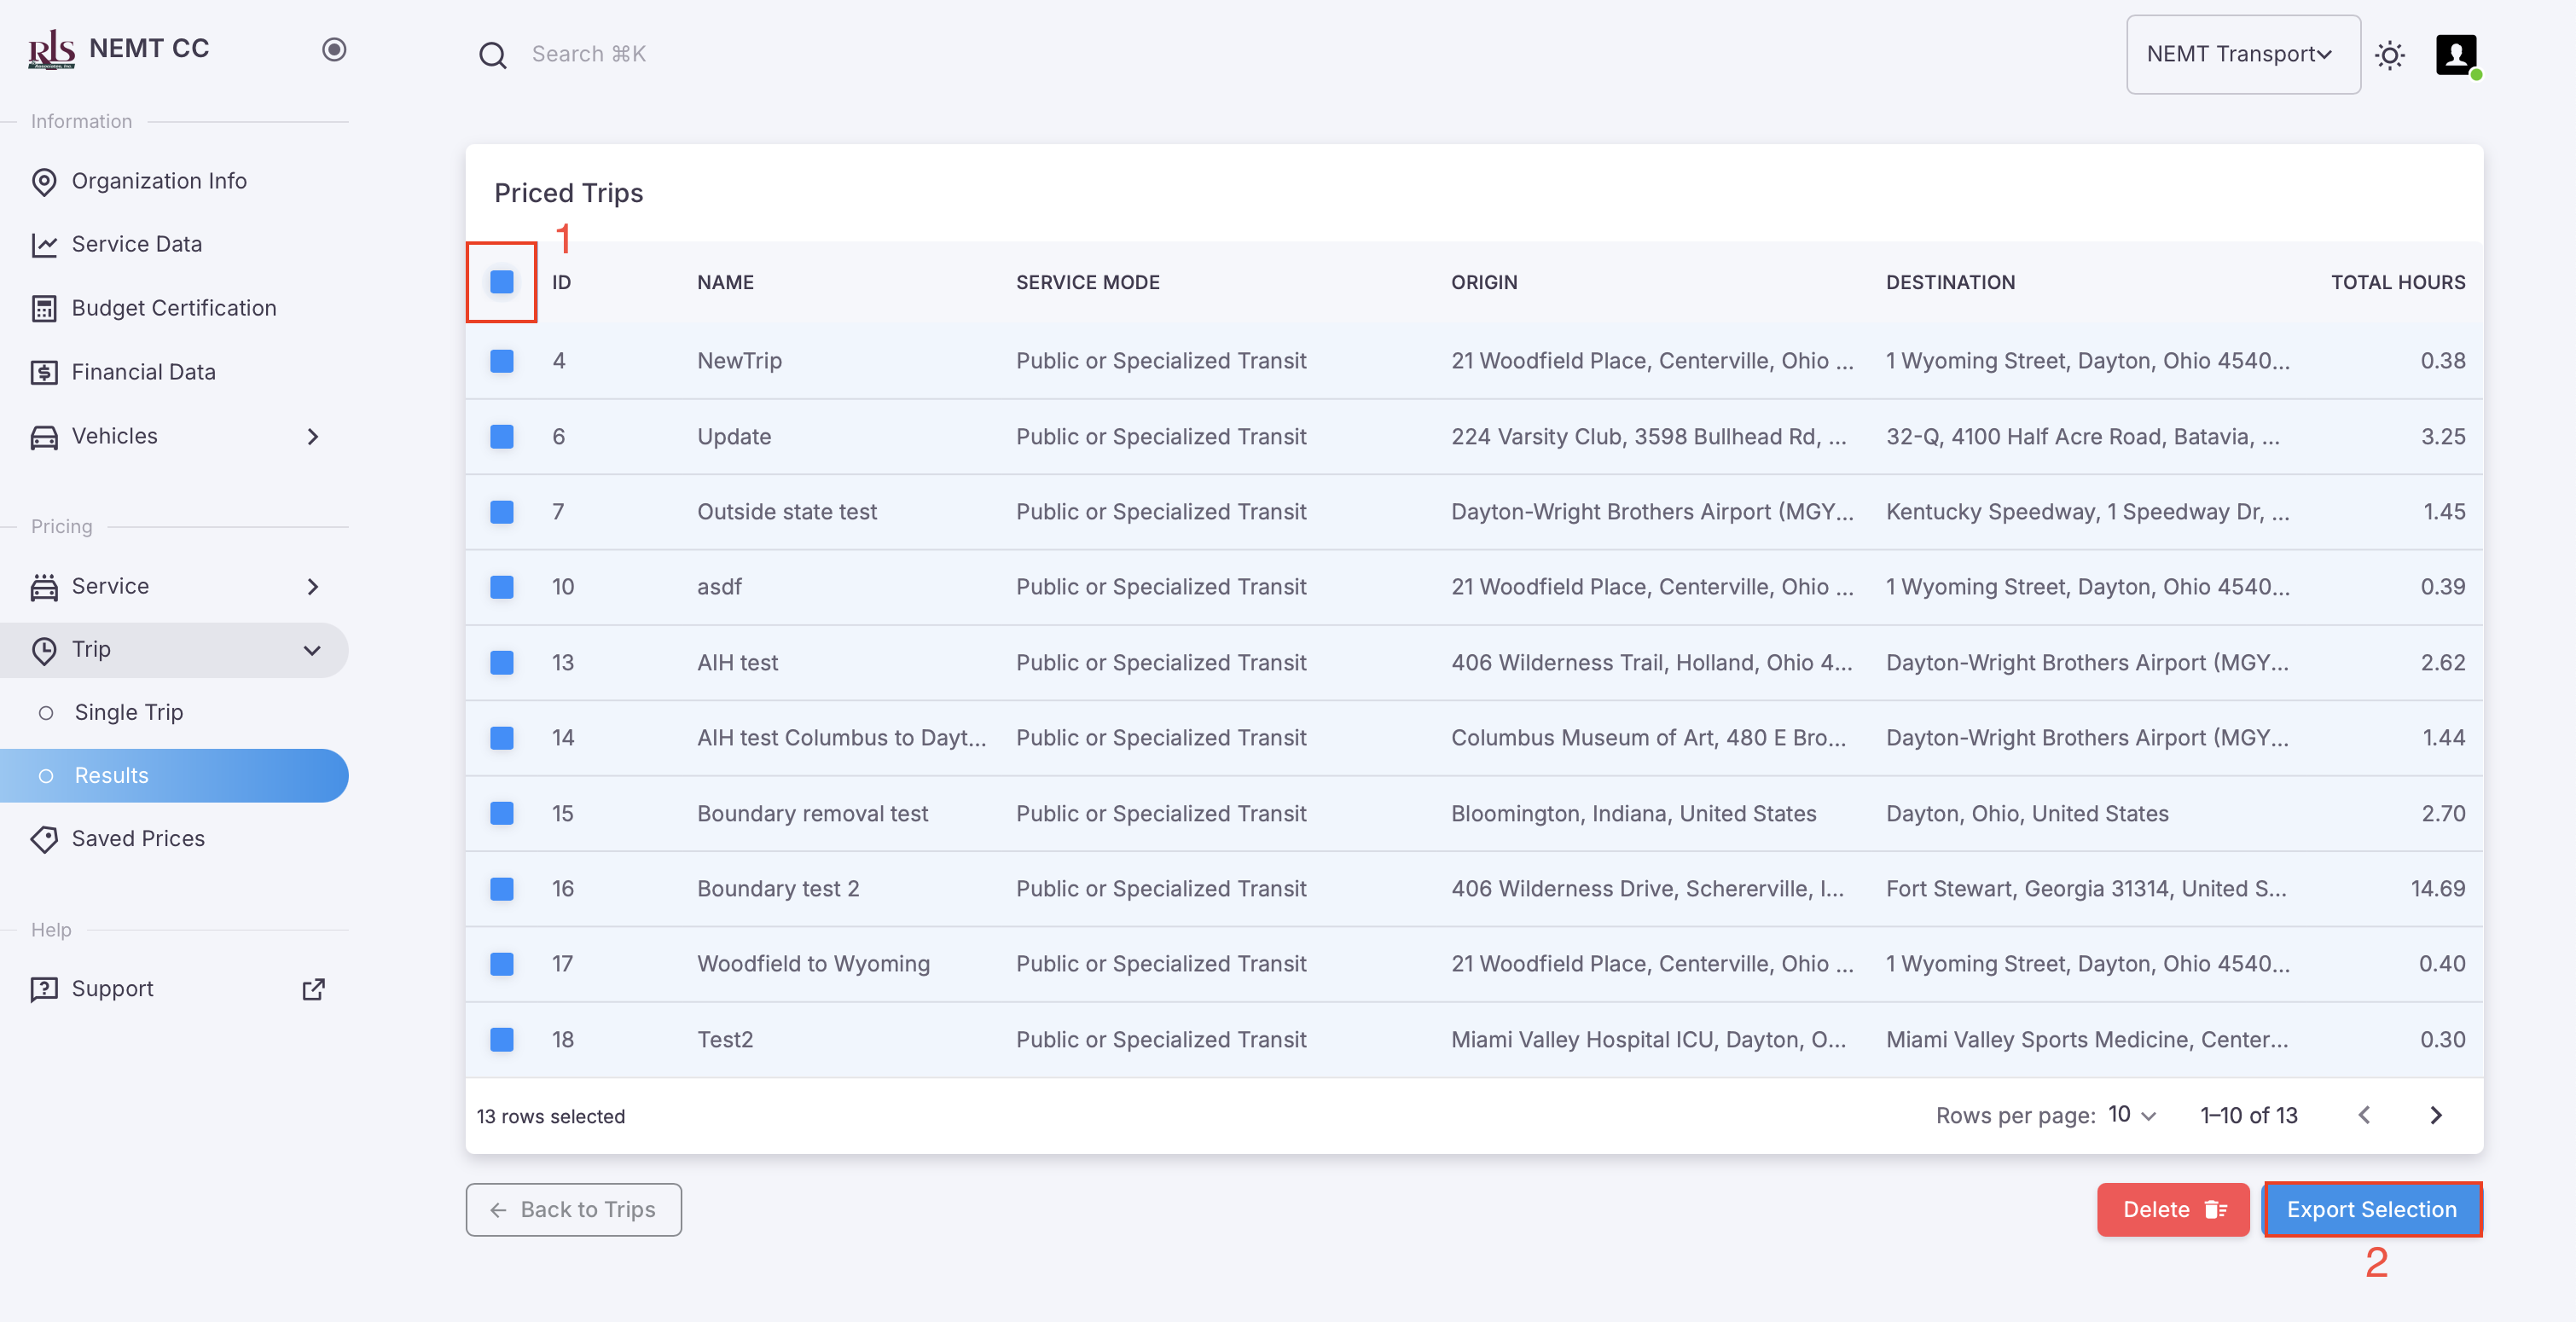Toggle light/dark theme sun icon
Image resolution: width=2576 pixels, height=1322 pixels.
2389,55
